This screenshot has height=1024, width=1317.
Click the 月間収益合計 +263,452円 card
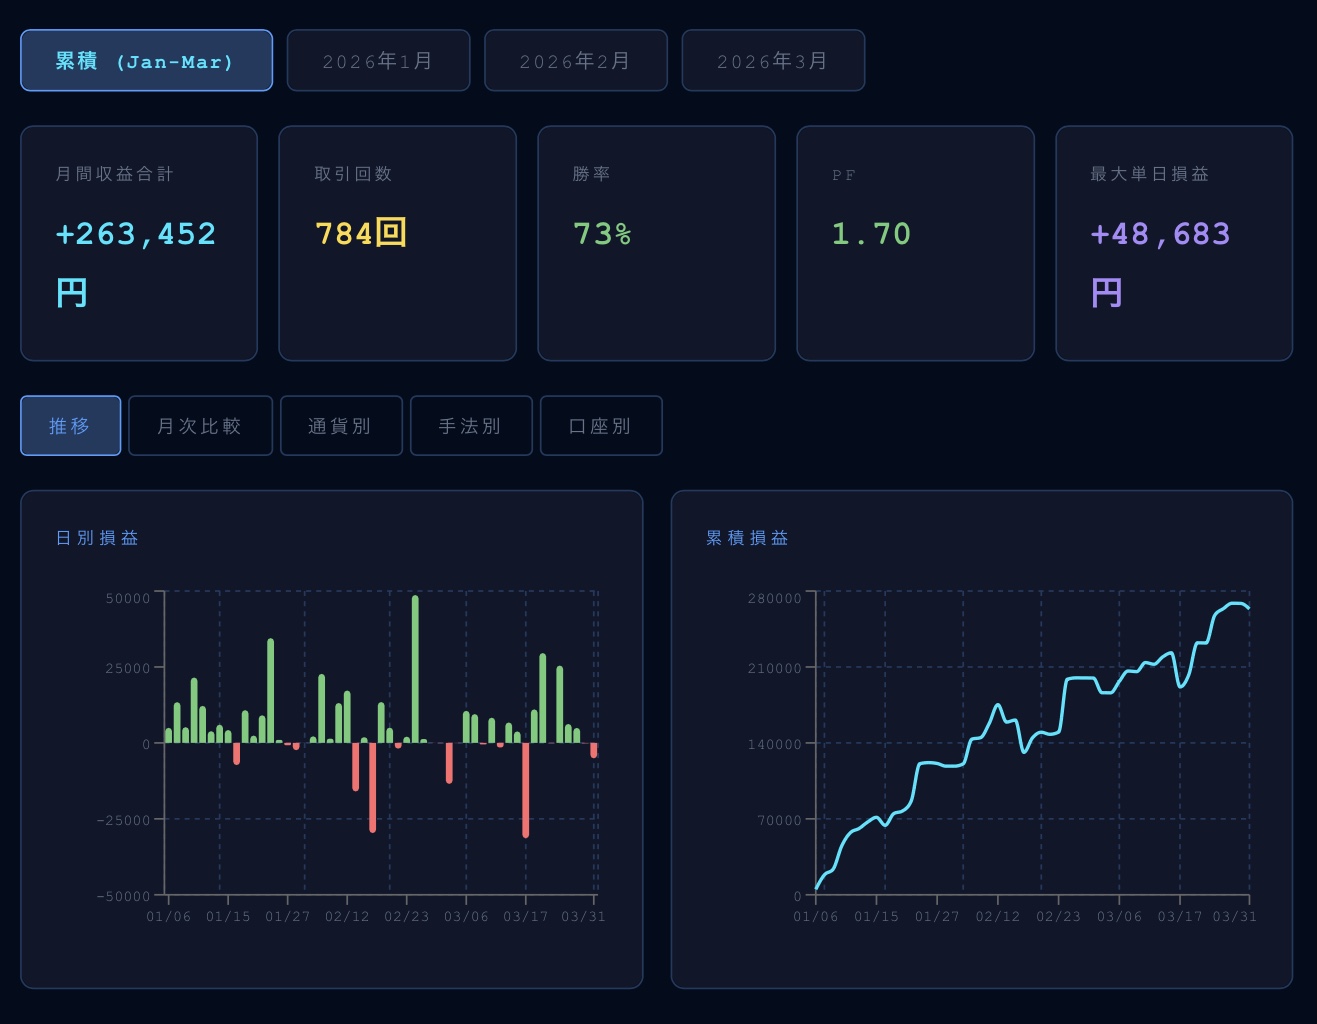[x=139, y=243]
